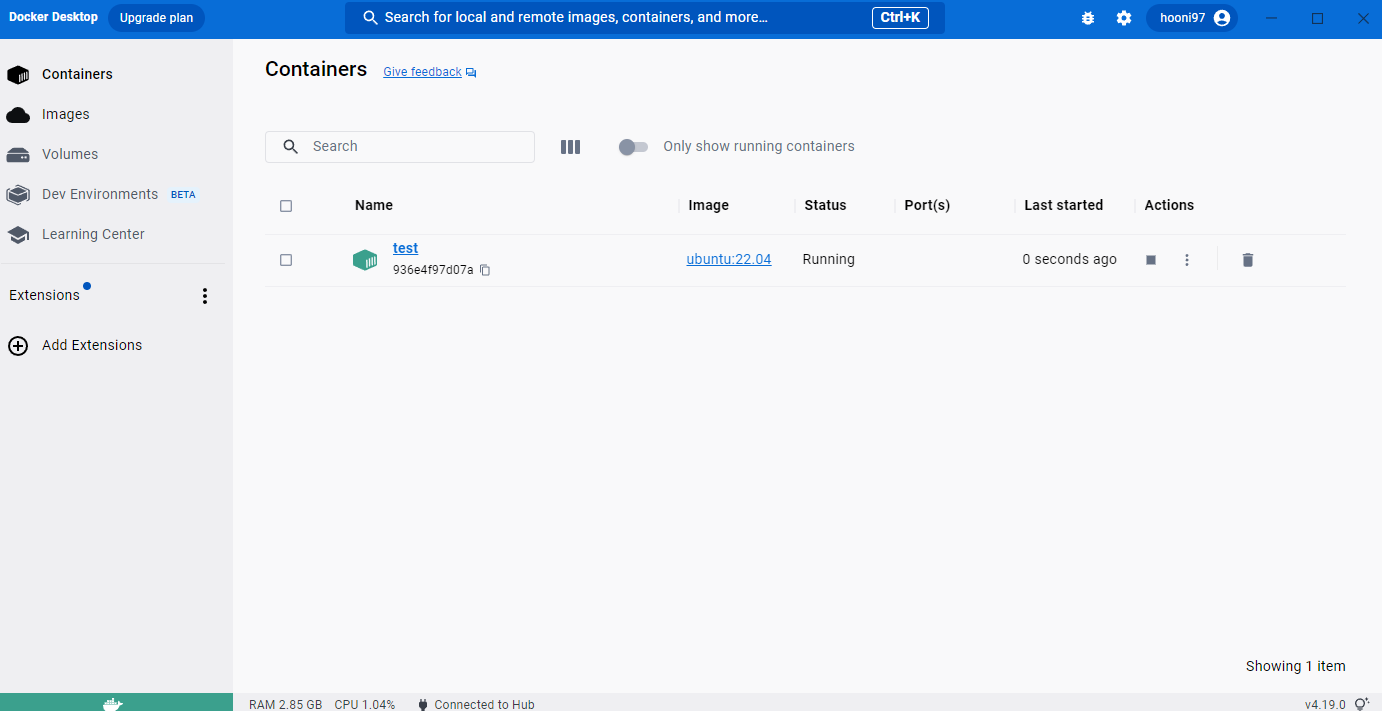
Task: Click the Add Extensions plus icon
Action: tap(18, 346)
